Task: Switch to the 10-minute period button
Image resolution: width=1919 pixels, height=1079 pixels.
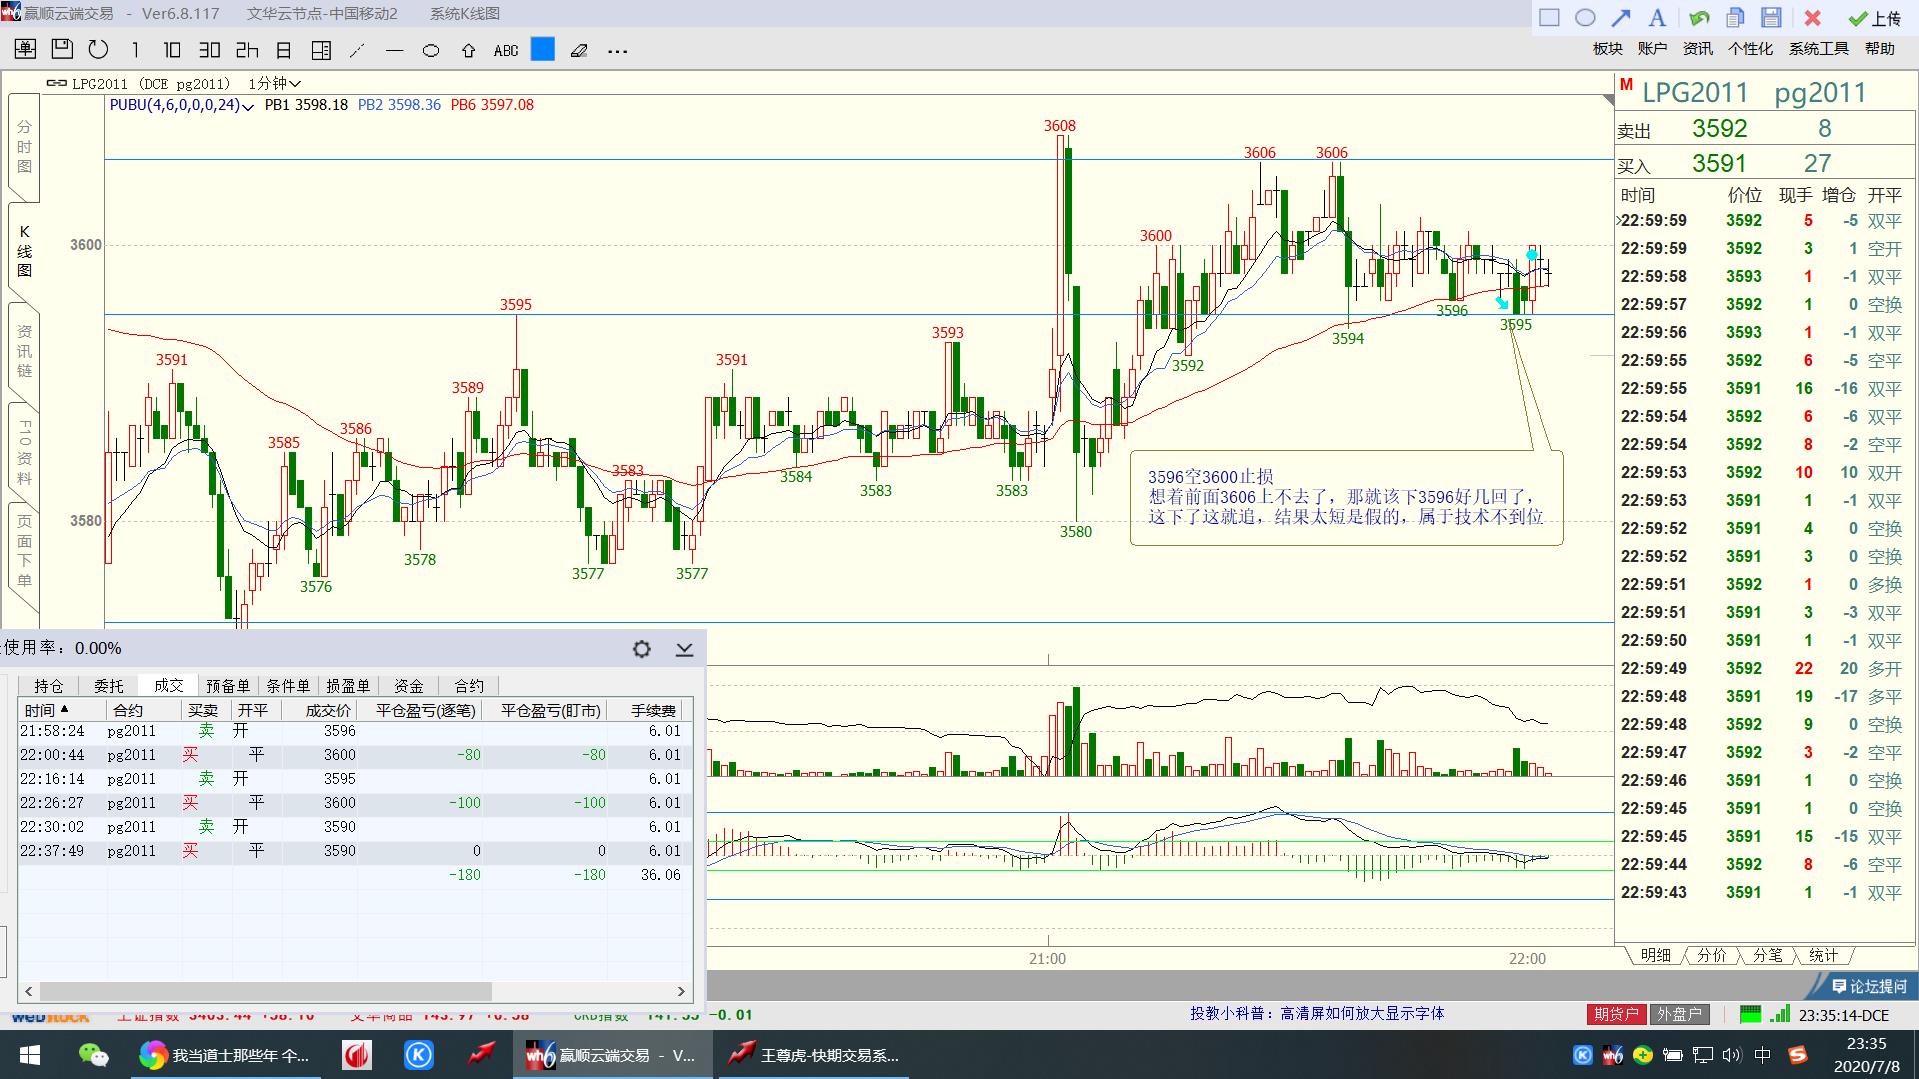Action: click(x=172, y=49)
